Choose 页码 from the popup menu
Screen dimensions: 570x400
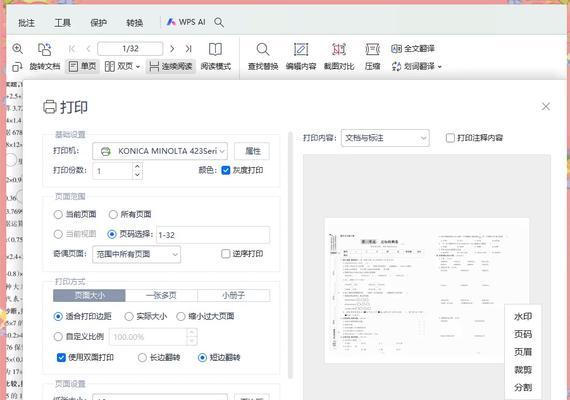523,334
